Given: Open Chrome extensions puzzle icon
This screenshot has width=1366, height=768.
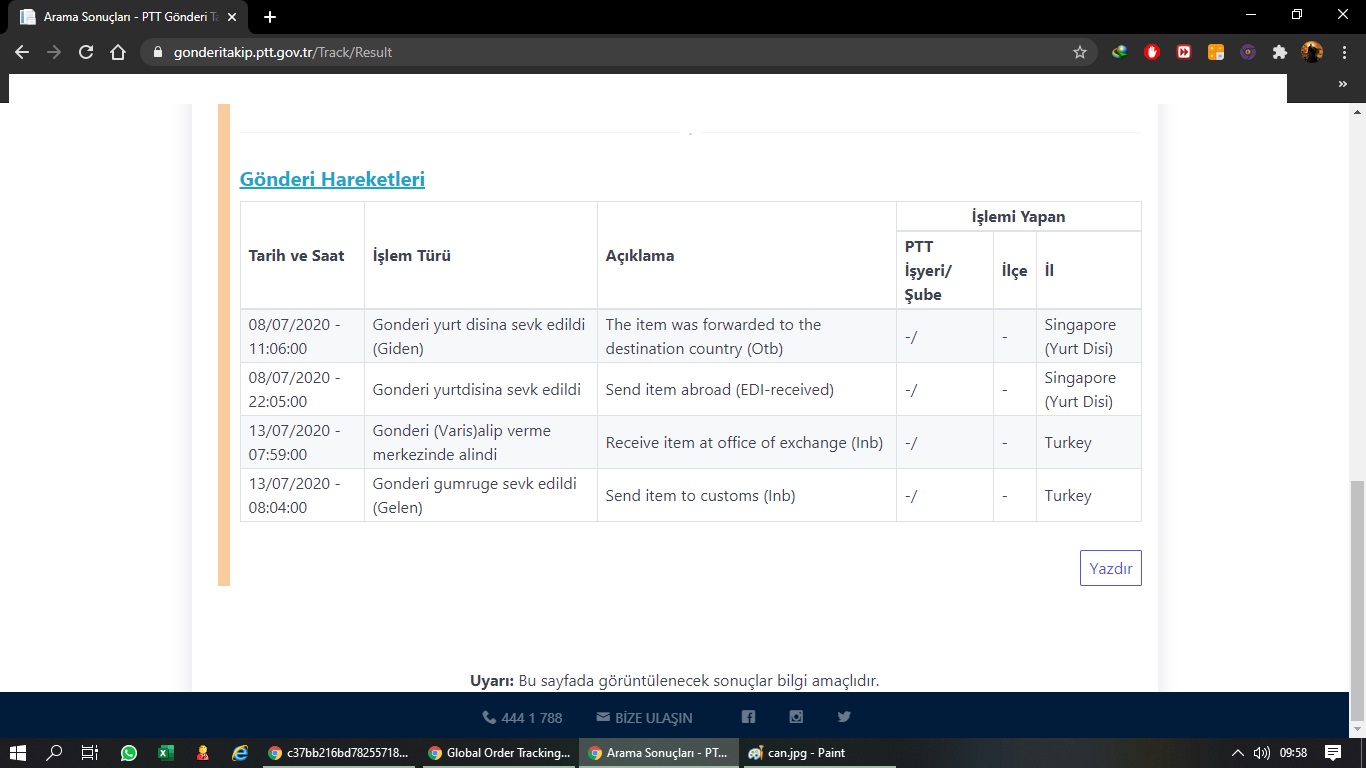Looking at the screenshot, I should (1280, 52).
